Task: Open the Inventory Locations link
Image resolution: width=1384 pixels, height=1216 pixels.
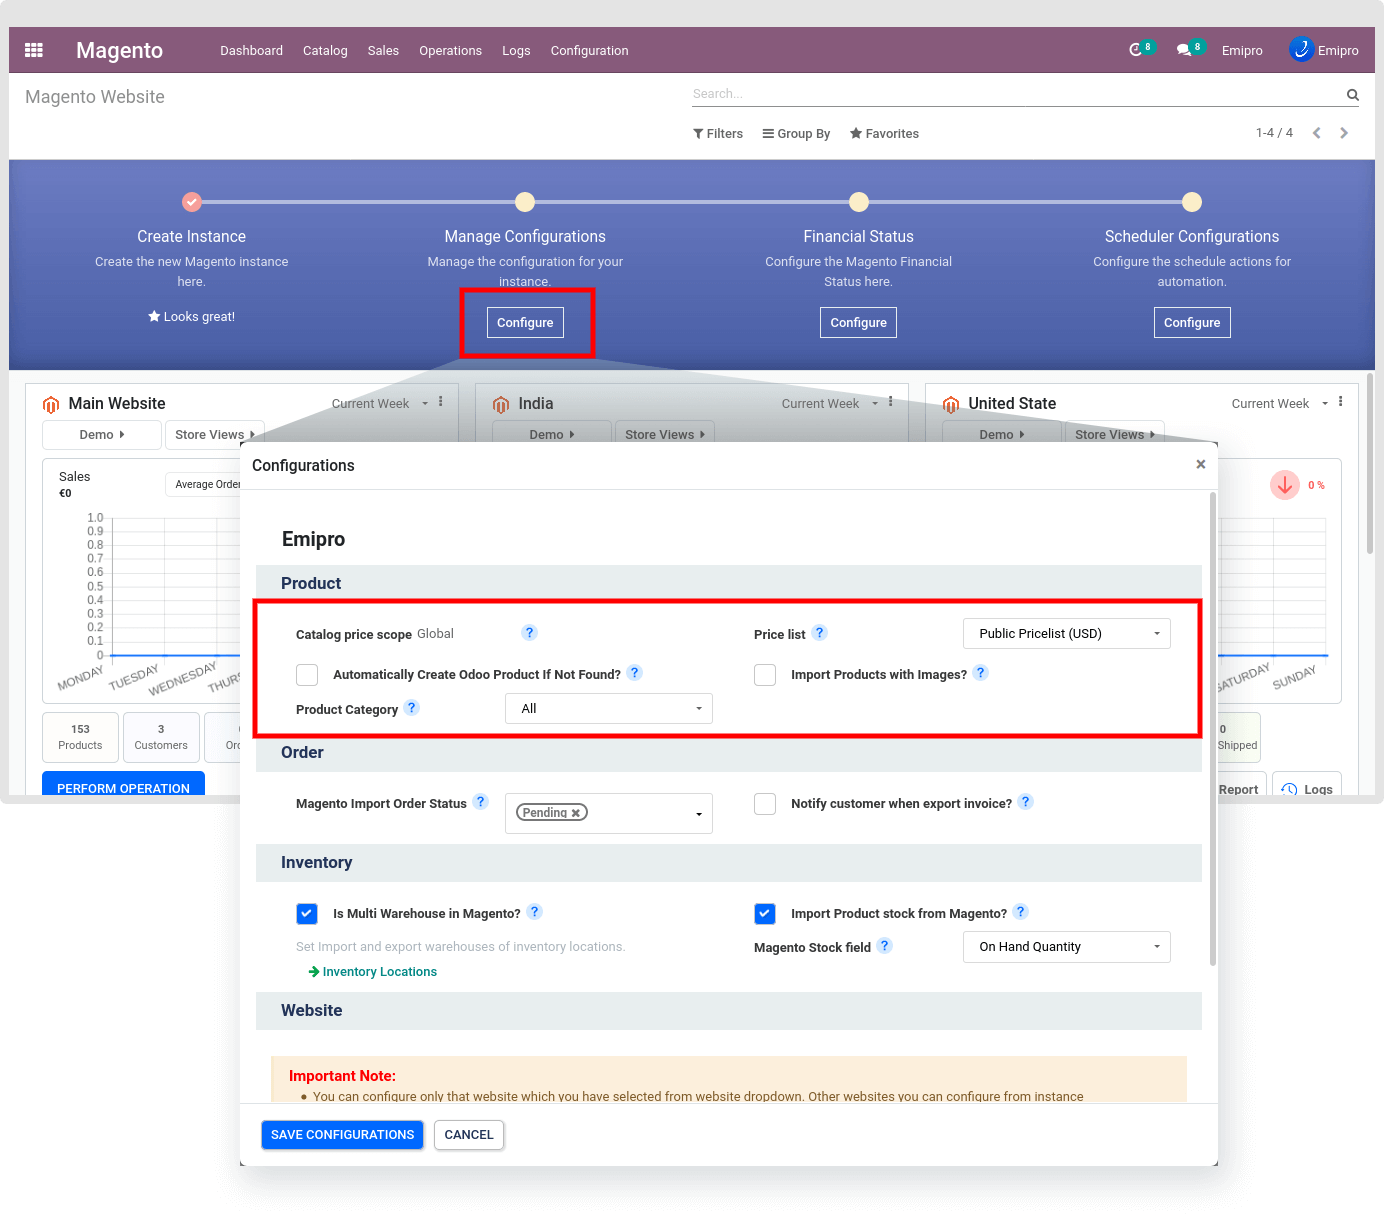Action: [x=373, y=972]
